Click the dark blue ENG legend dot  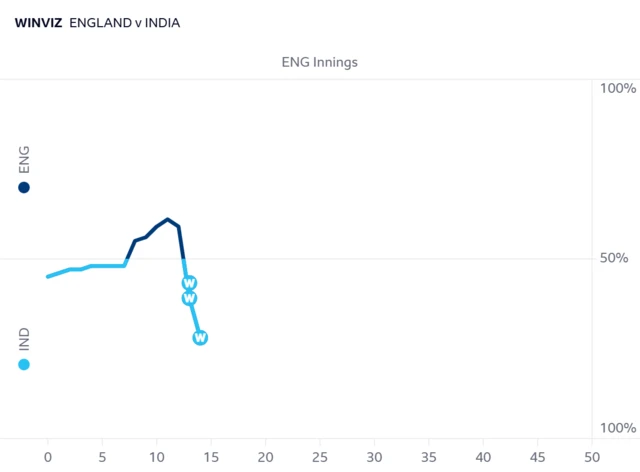coord(24,187)
